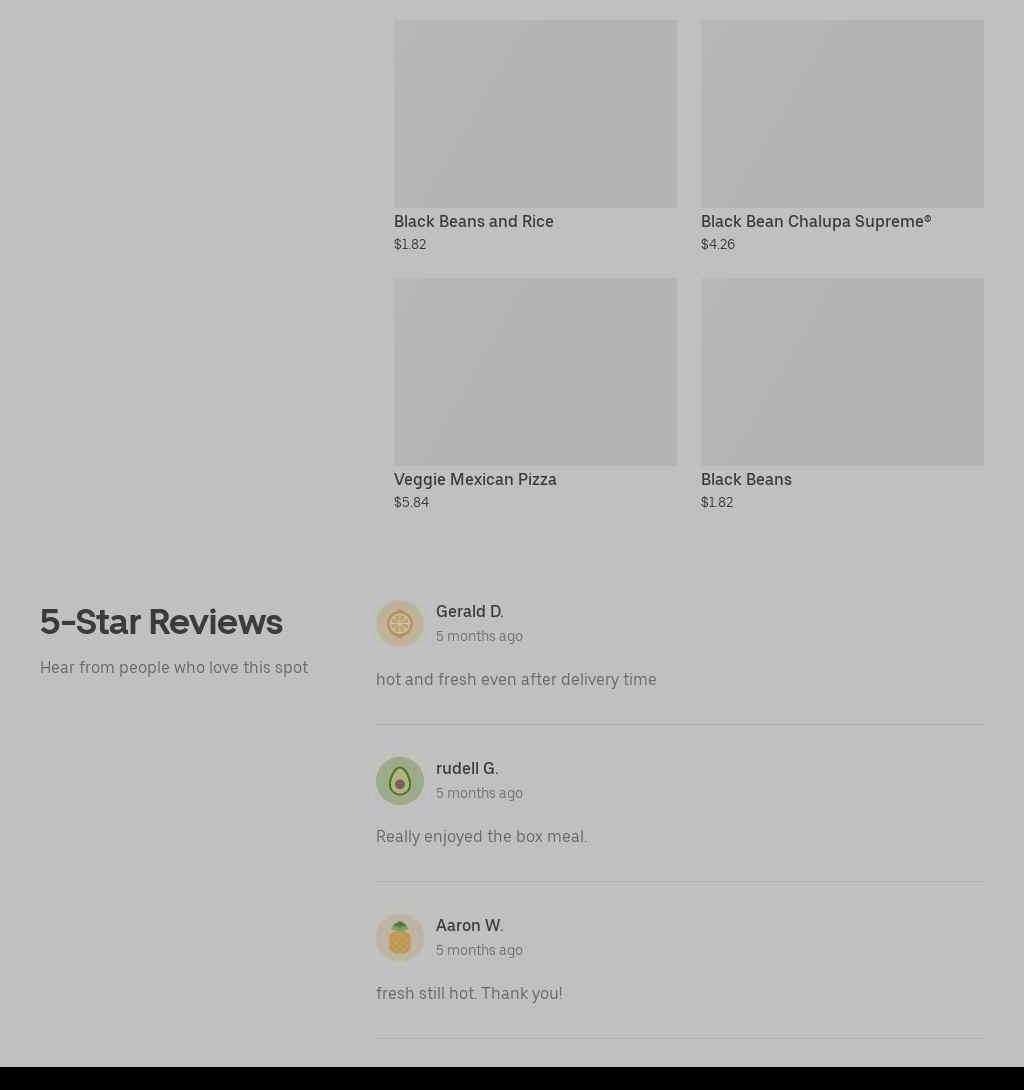
Task: Open the Veggie Mexican Pizza image
Action: (535, 372)
